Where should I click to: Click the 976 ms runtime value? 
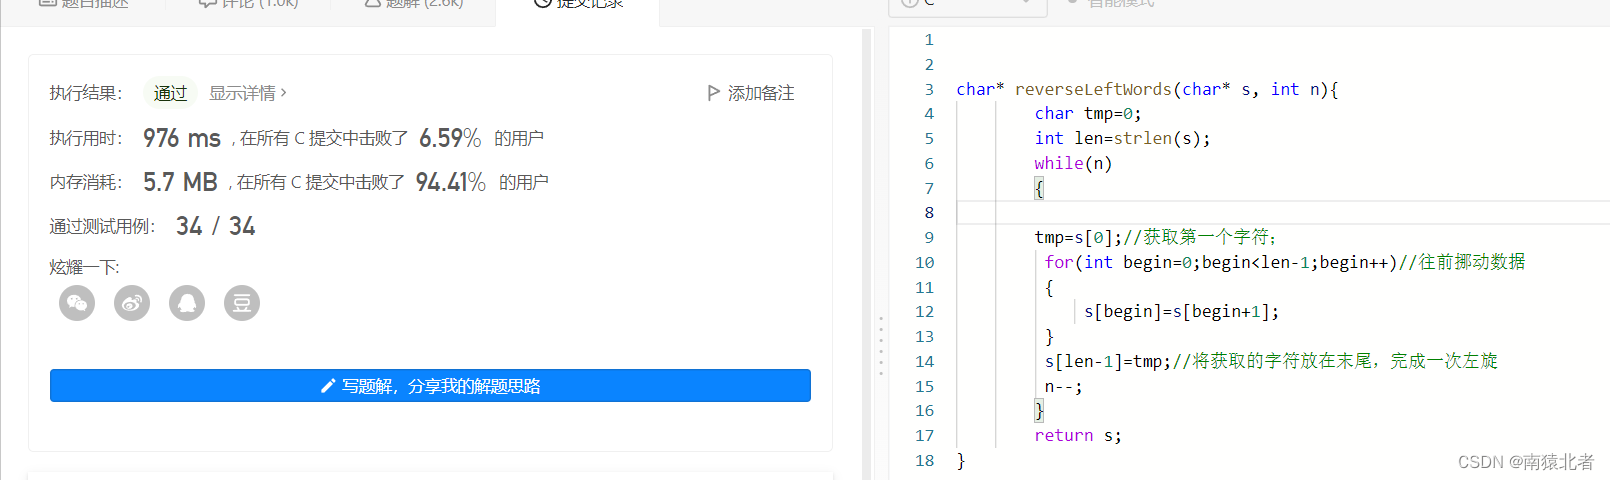point(182,138)
